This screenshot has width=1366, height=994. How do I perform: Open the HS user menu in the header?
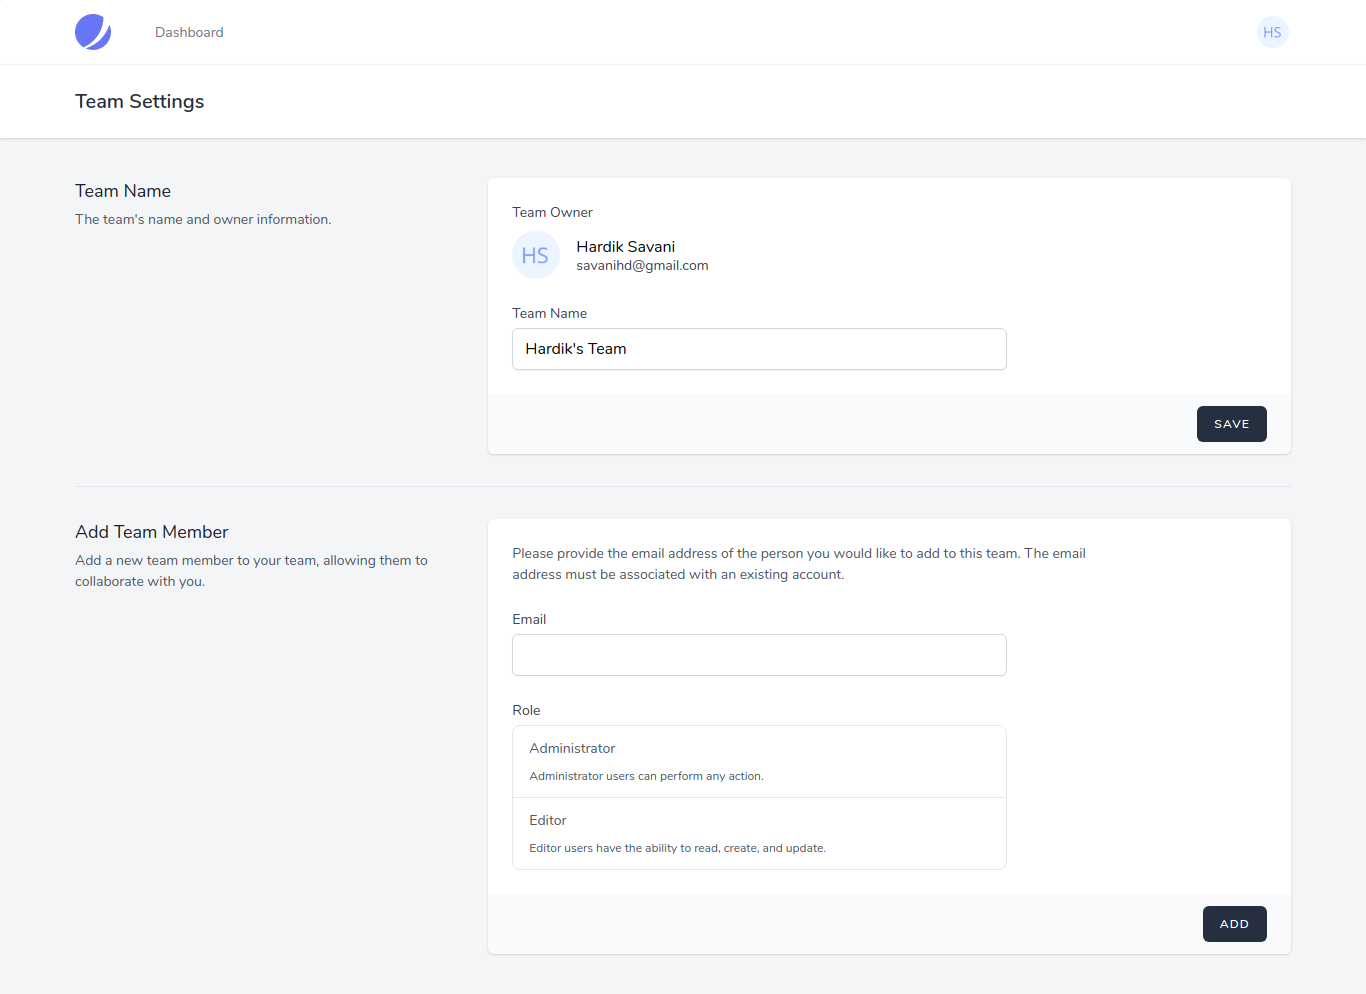point(1272,32)
